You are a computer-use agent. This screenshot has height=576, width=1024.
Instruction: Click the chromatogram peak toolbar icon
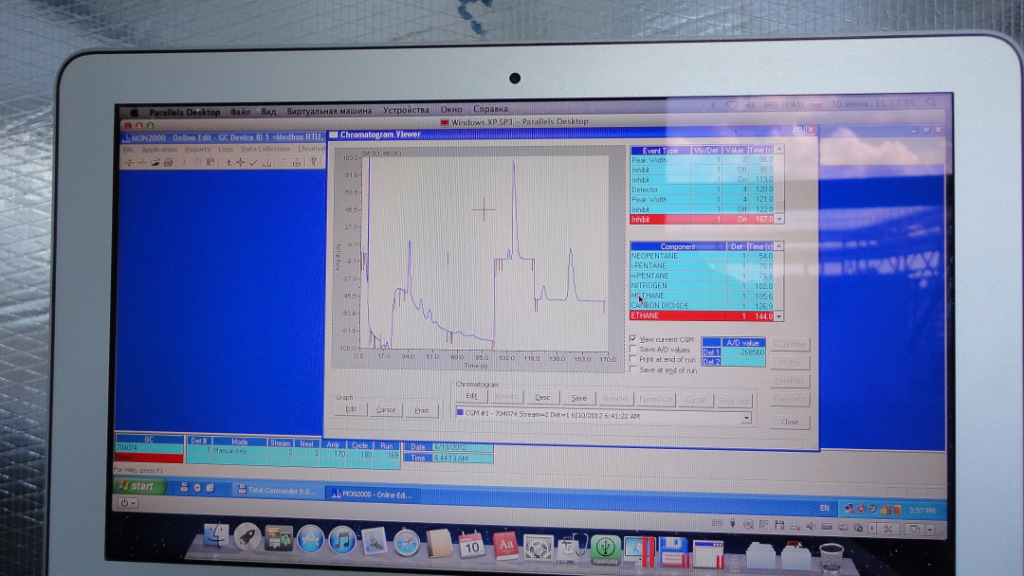click(x=266, y=163)
